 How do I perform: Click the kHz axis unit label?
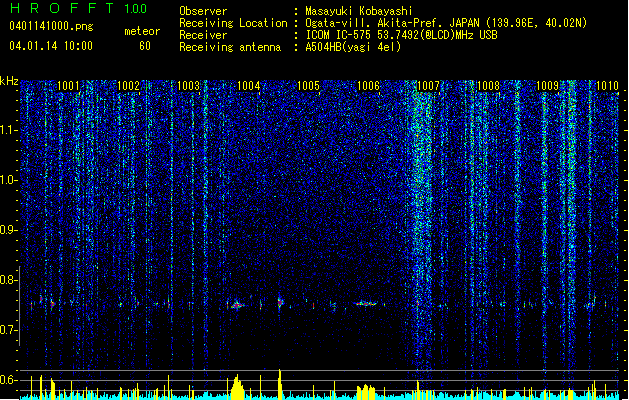pyautogui.click(x=9, y=81)
